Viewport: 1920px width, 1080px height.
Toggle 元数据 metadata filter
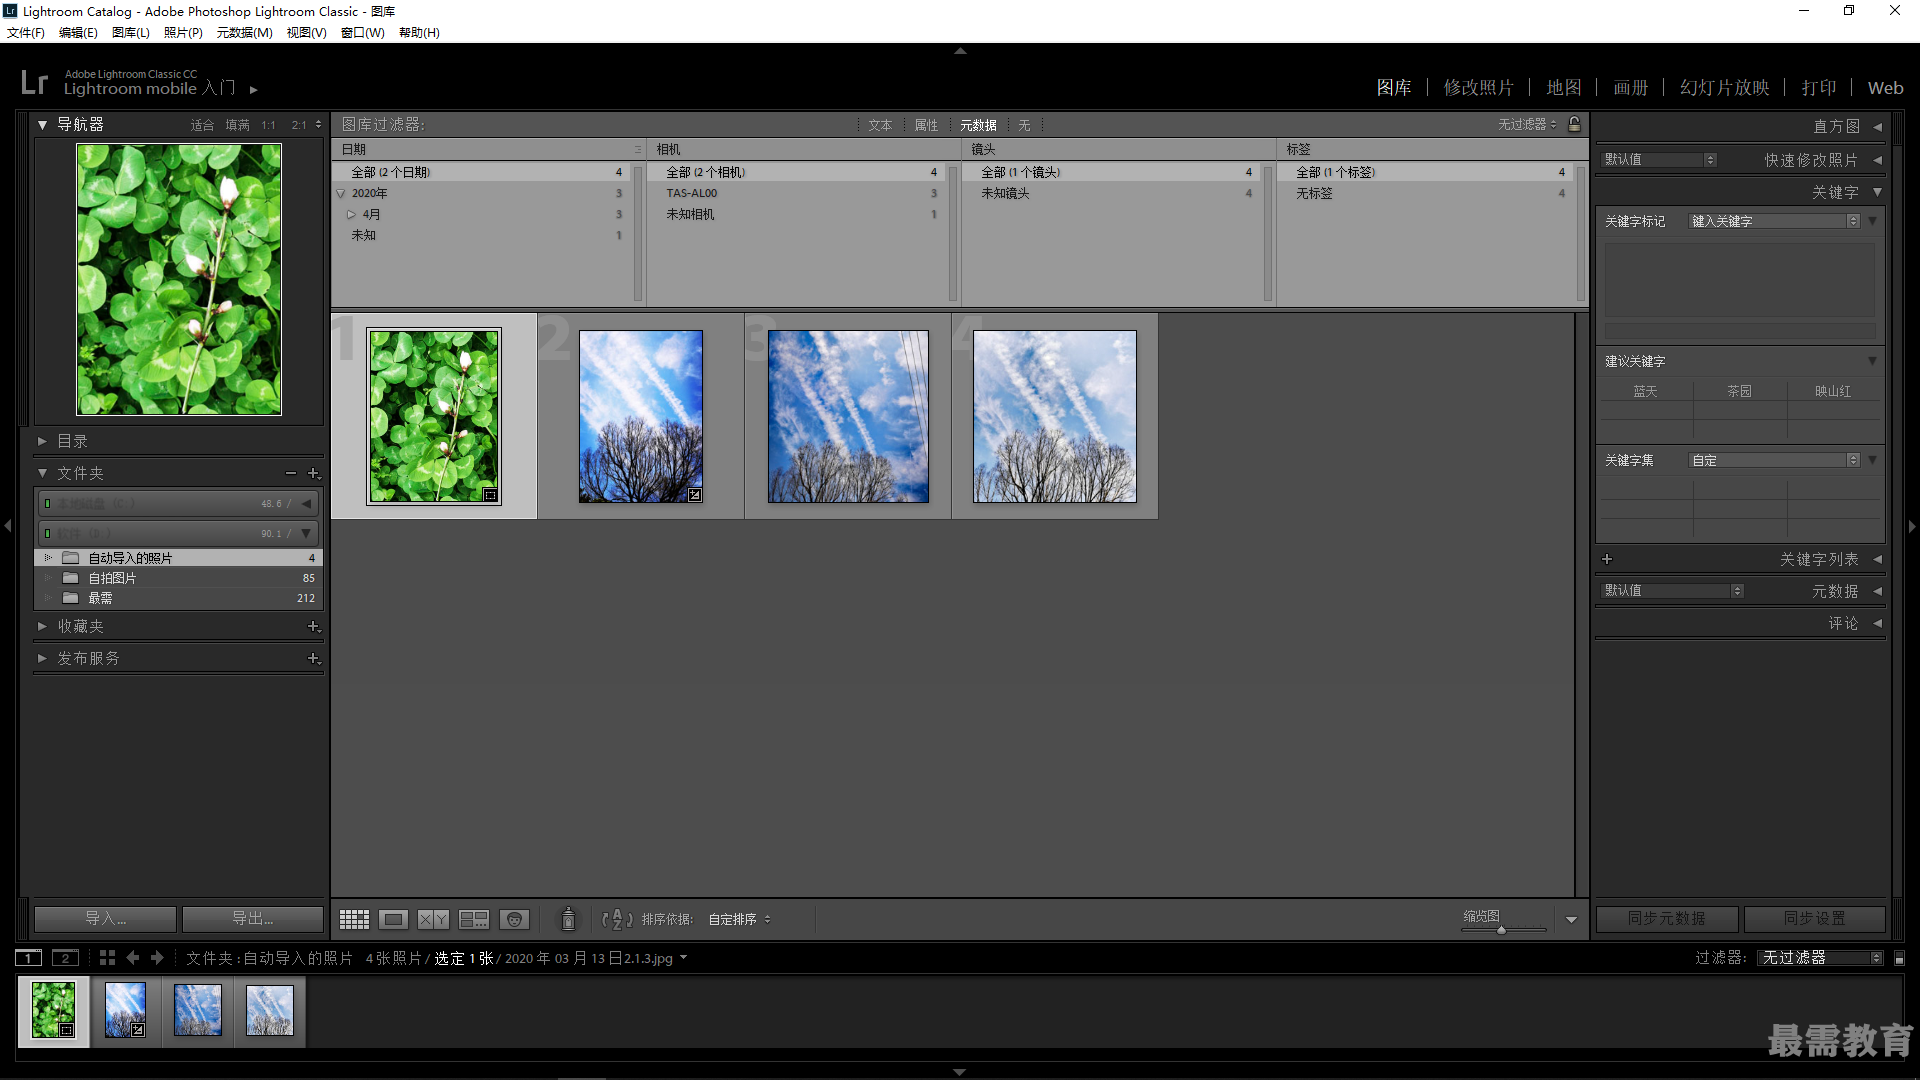[x=978, y=125]
